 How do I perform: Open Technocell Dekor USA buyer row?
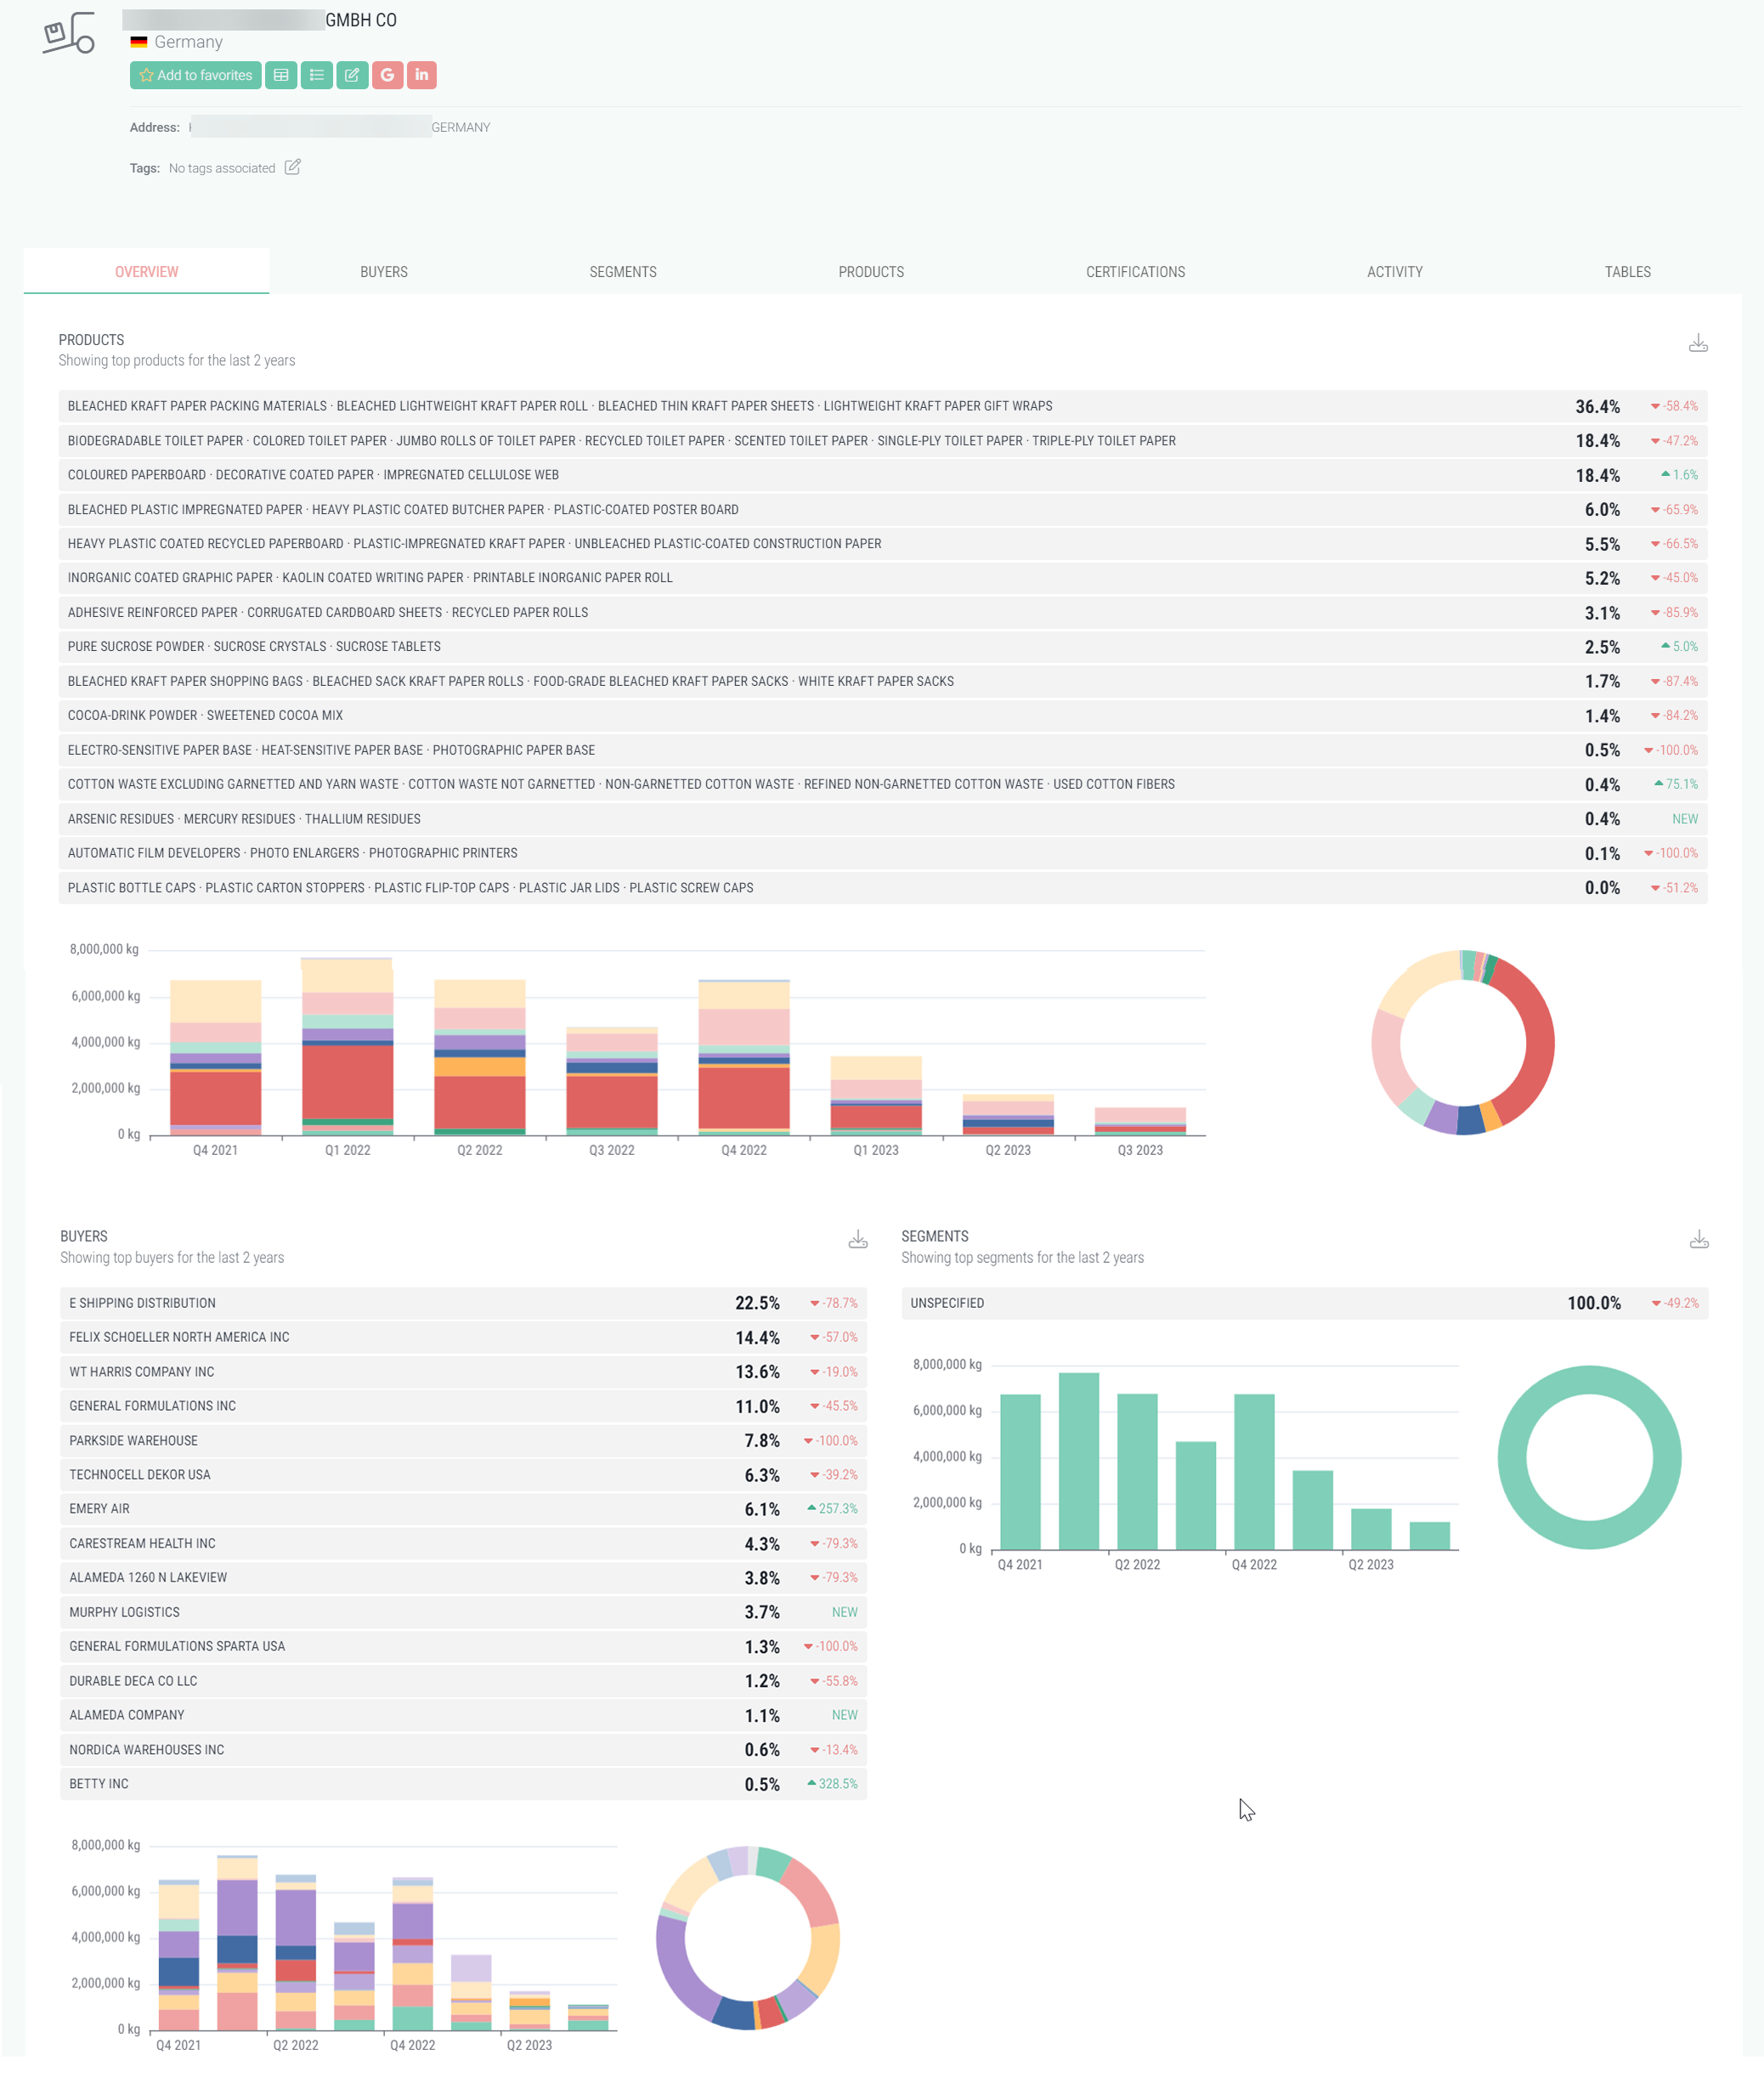click(463, 1475)
